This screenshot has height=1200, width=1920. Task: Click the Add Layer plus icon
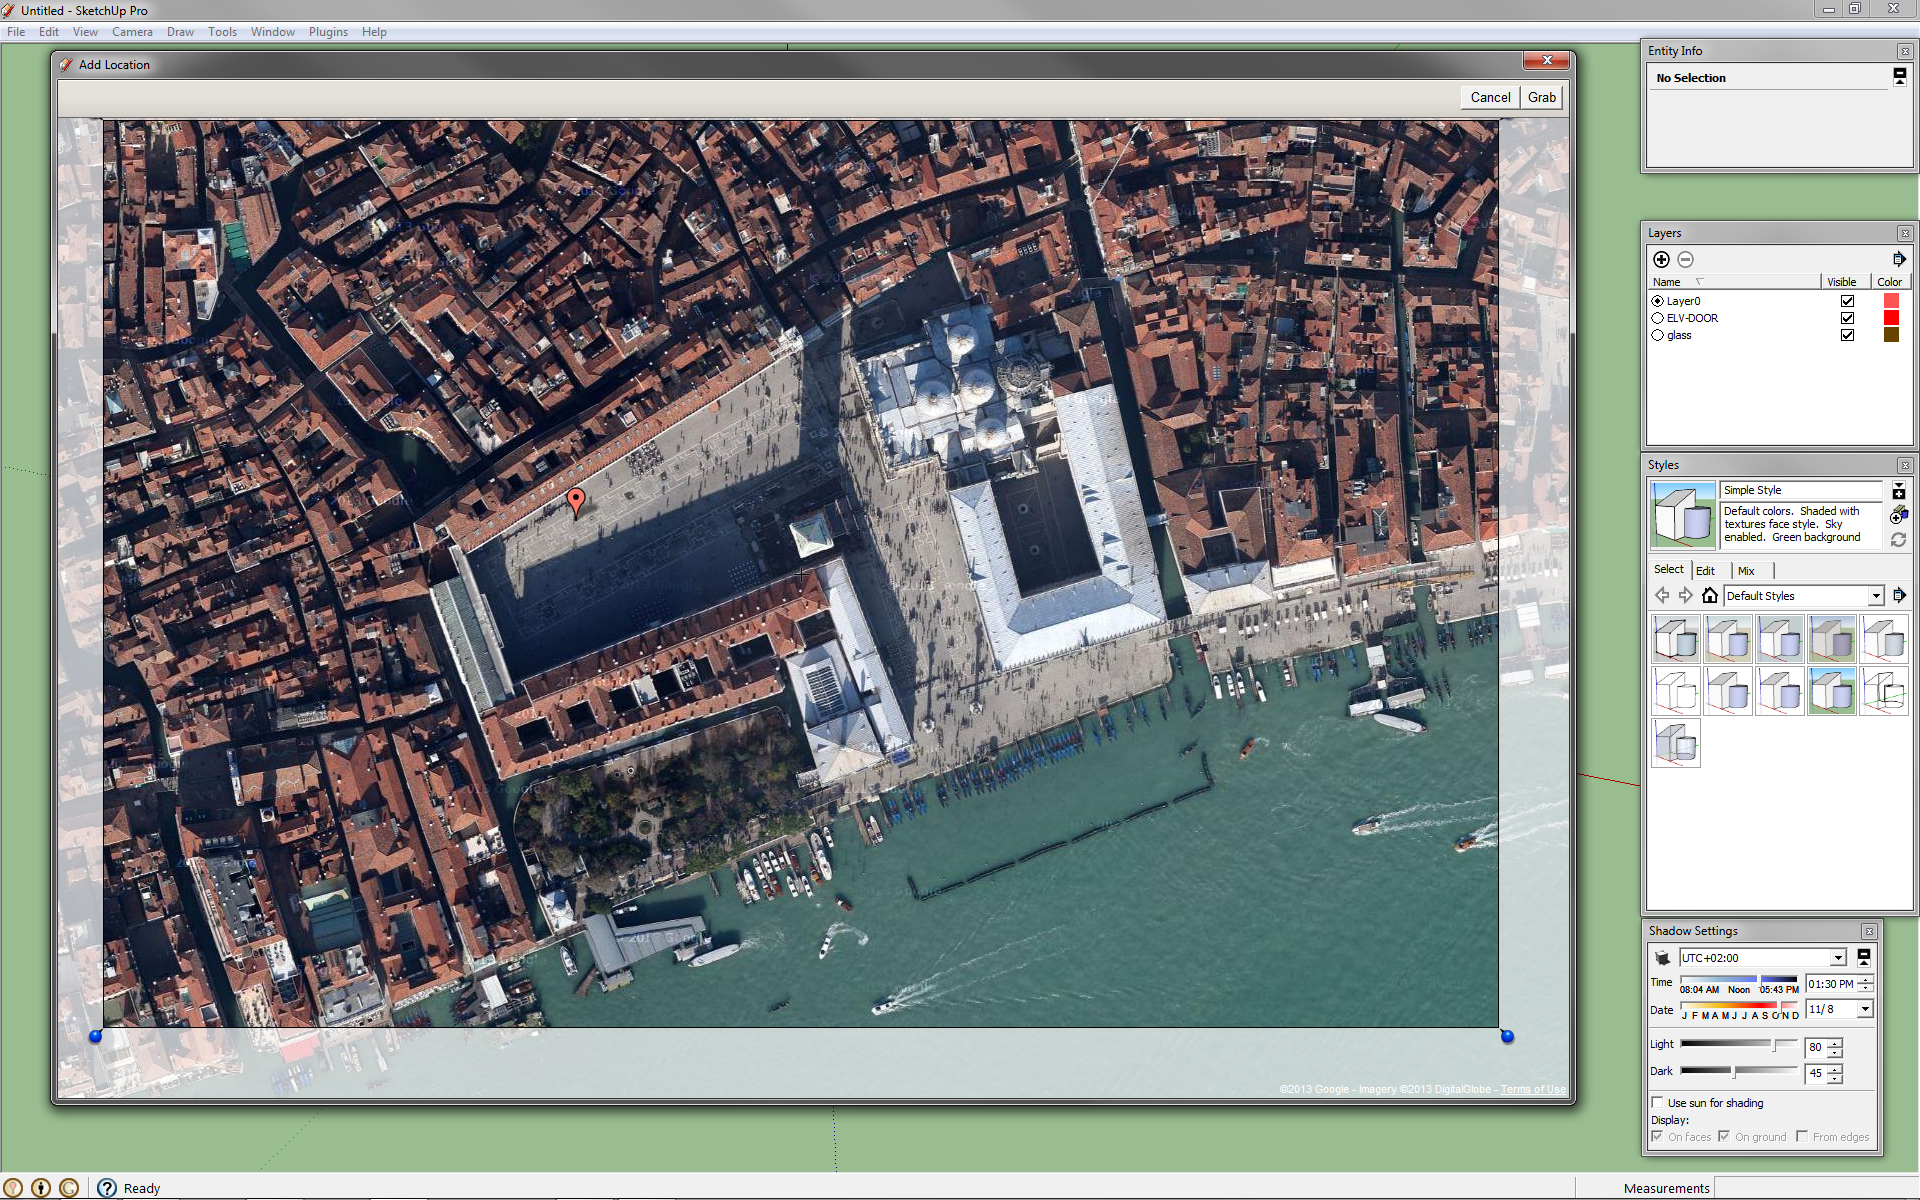point(1661,260)
